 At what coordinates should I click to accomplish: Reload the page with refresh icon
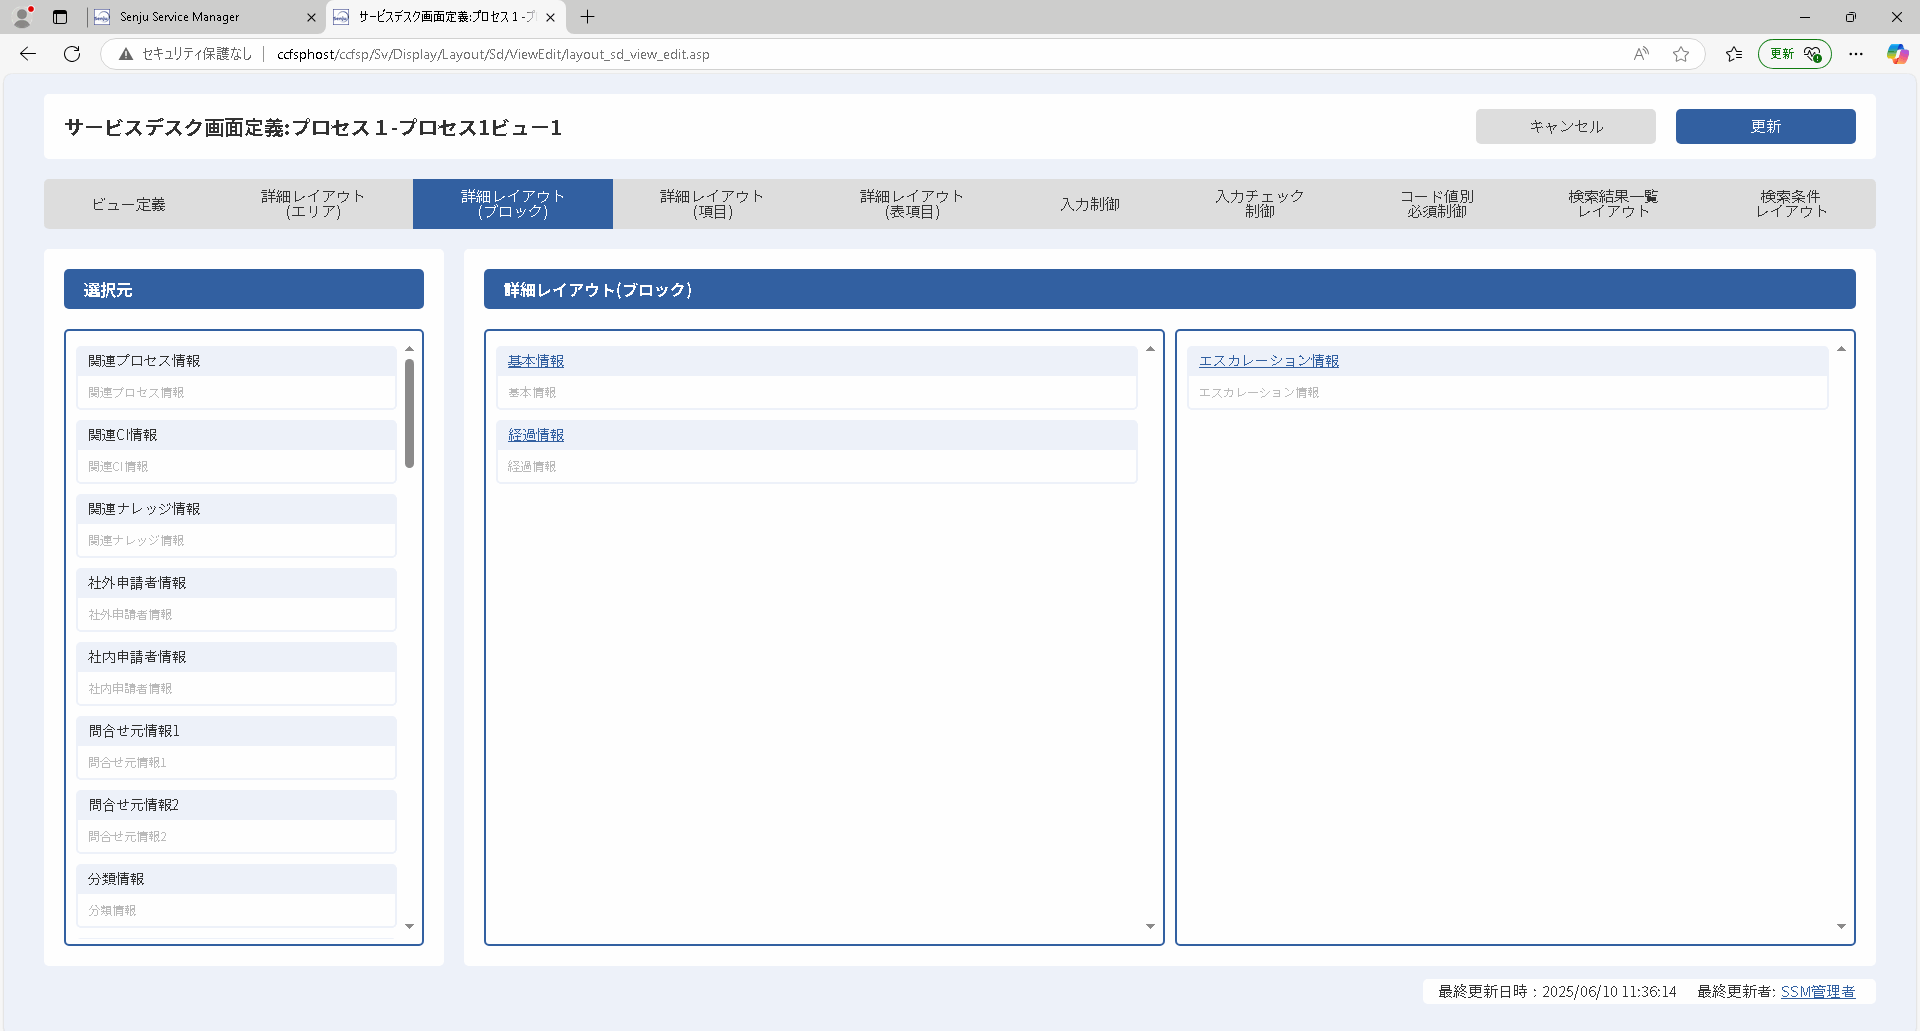pyautogui.click(x=72, y=54)
